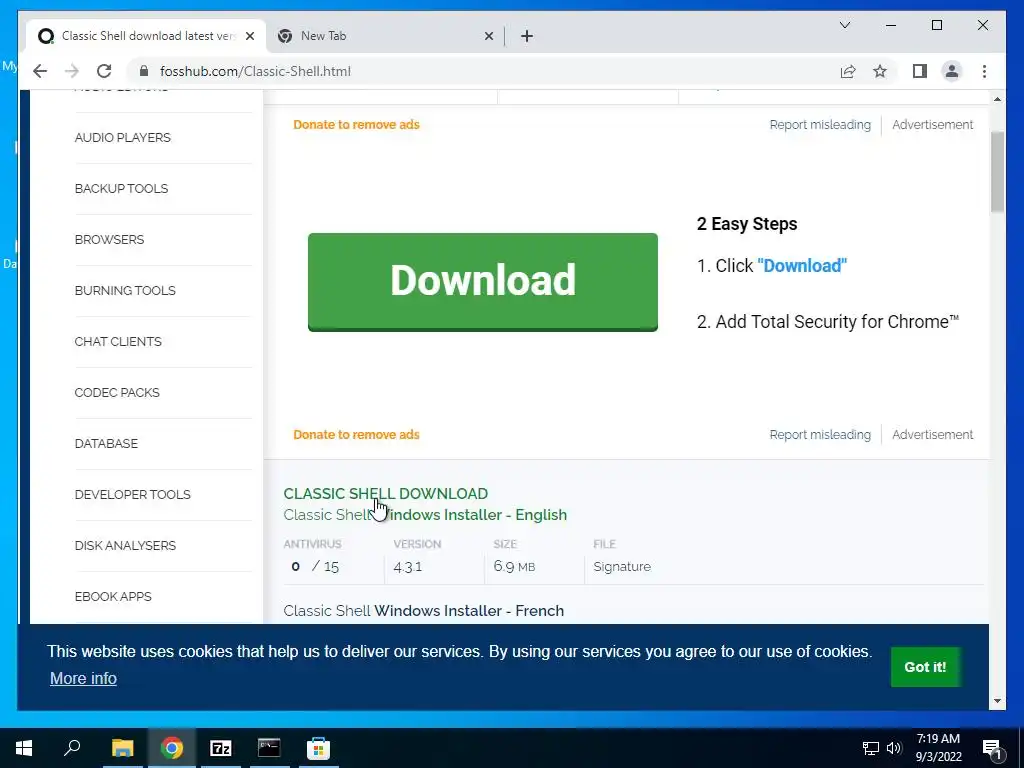This screenshot has width=1024, height=768.
Task: Go back with the browser back arrow
Action: coord(40,71)
